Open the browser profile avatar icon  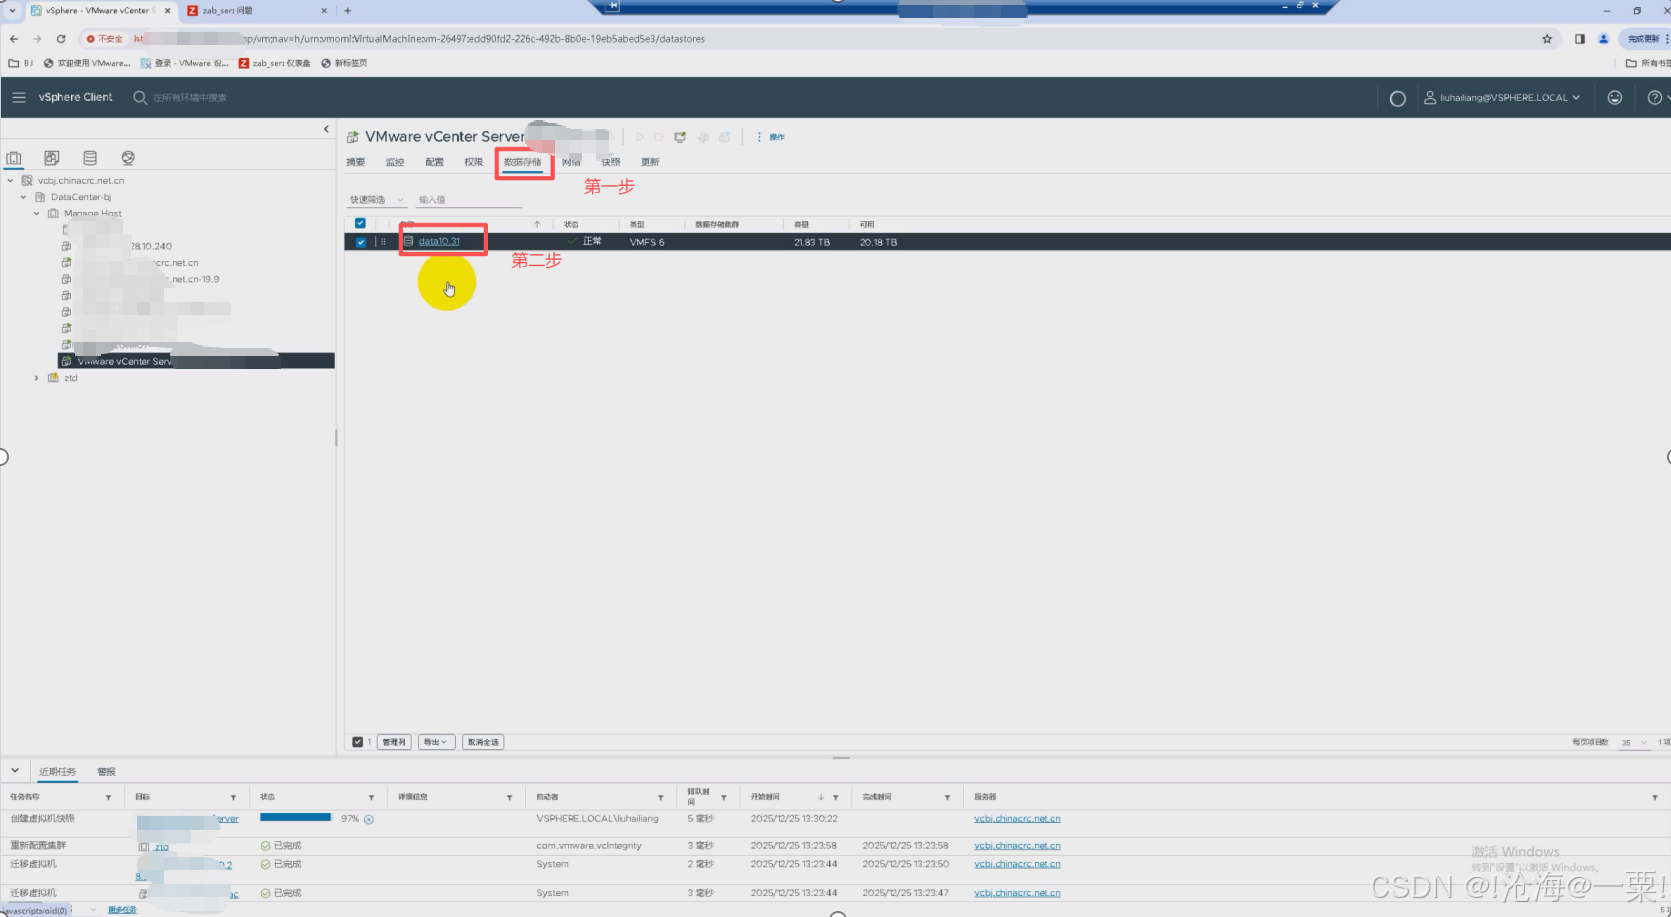[x=1603, y=39]
